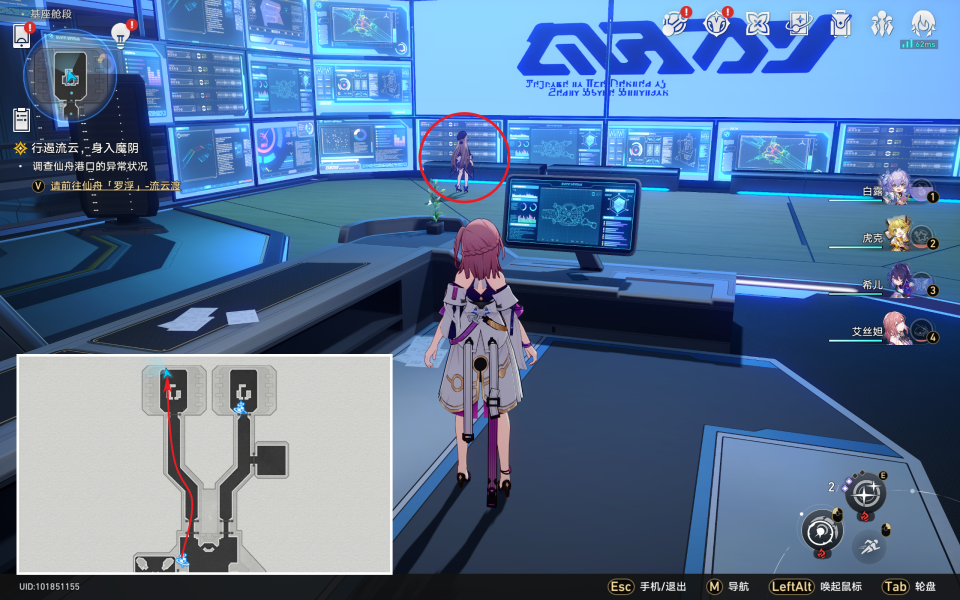
Task: Follow the link 请前往仙舟「罗浮」-流云渡
Action: (115, 185)
